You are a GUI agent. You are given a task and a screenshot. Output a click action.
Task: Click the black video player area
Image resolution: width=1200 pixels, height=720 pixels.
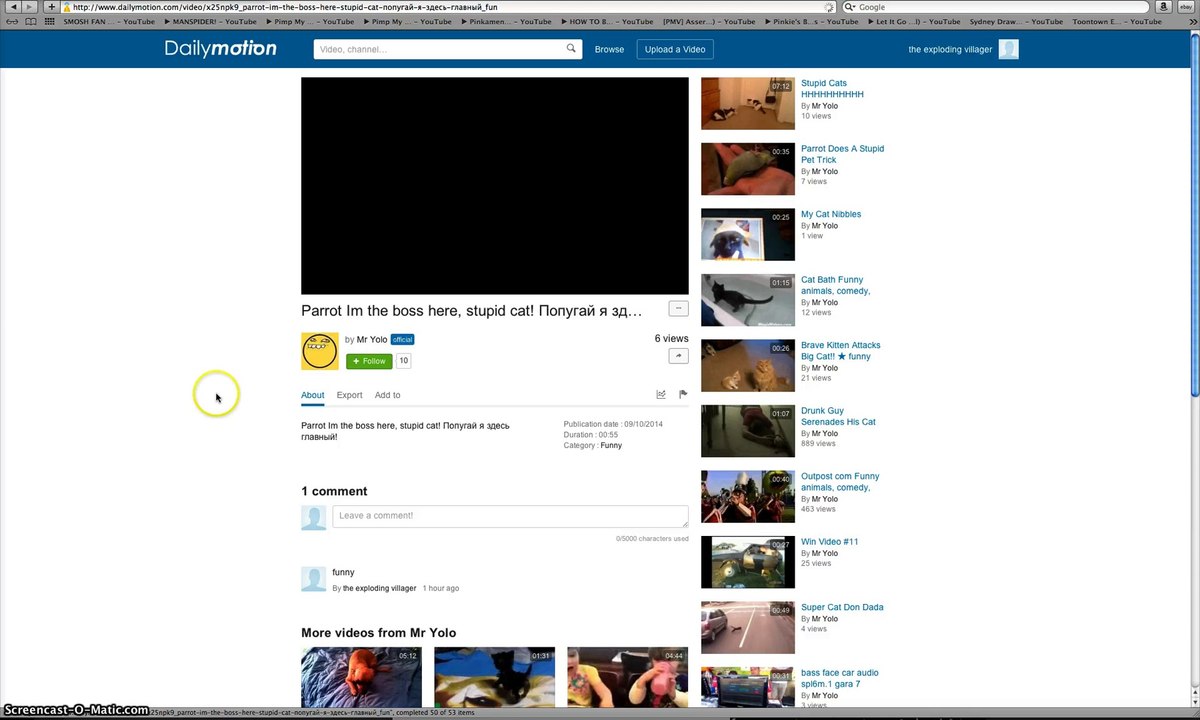[x=495, y=186]
